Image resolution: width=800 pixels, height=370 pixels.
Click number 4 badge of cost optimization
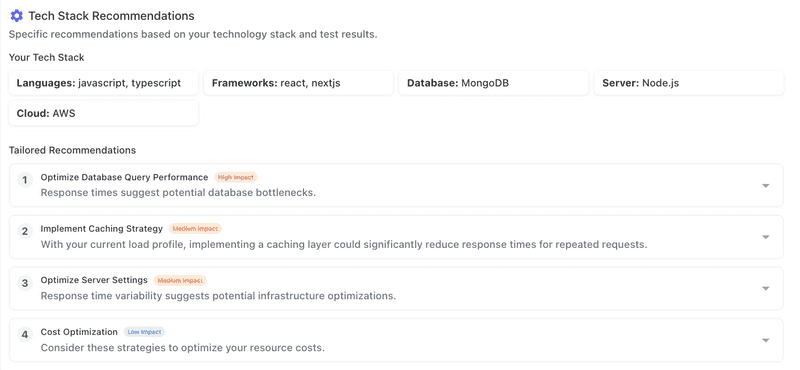pyautogui.click(x=25, y=335)
